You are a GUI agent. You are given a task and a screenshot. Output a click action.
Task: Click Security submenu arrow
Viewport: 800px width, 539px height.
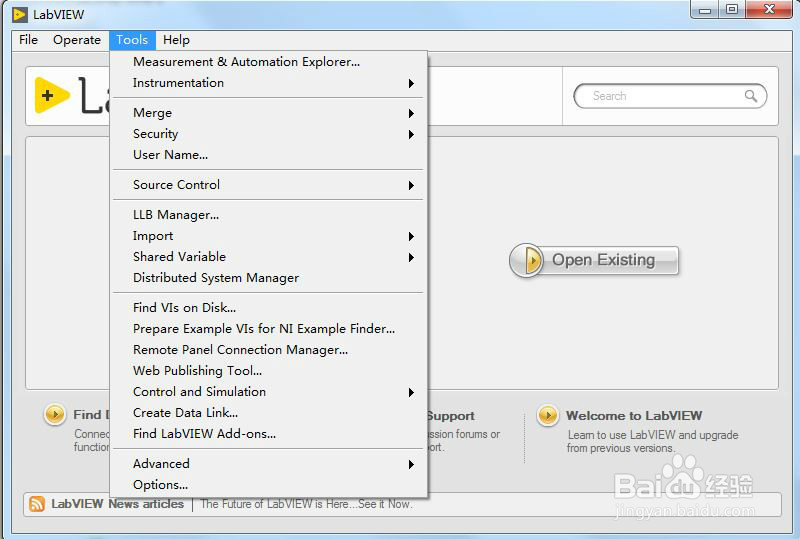point(411,134)
